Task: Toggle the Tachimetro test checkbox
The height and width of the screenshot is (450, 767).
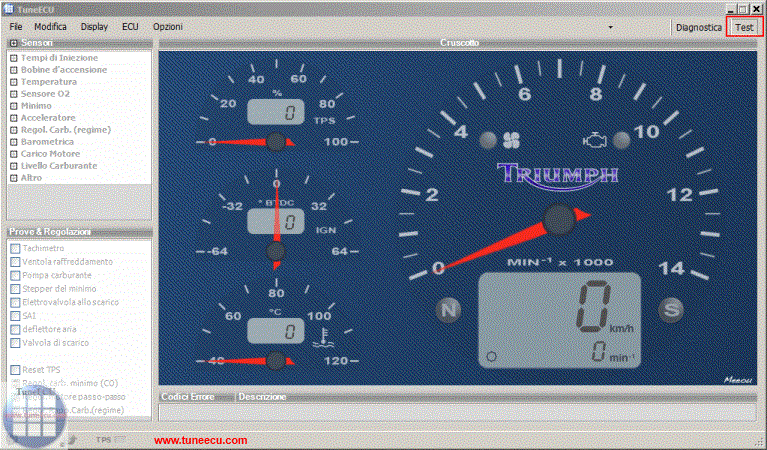Action: pyautogui.click(x=15, y=249)
